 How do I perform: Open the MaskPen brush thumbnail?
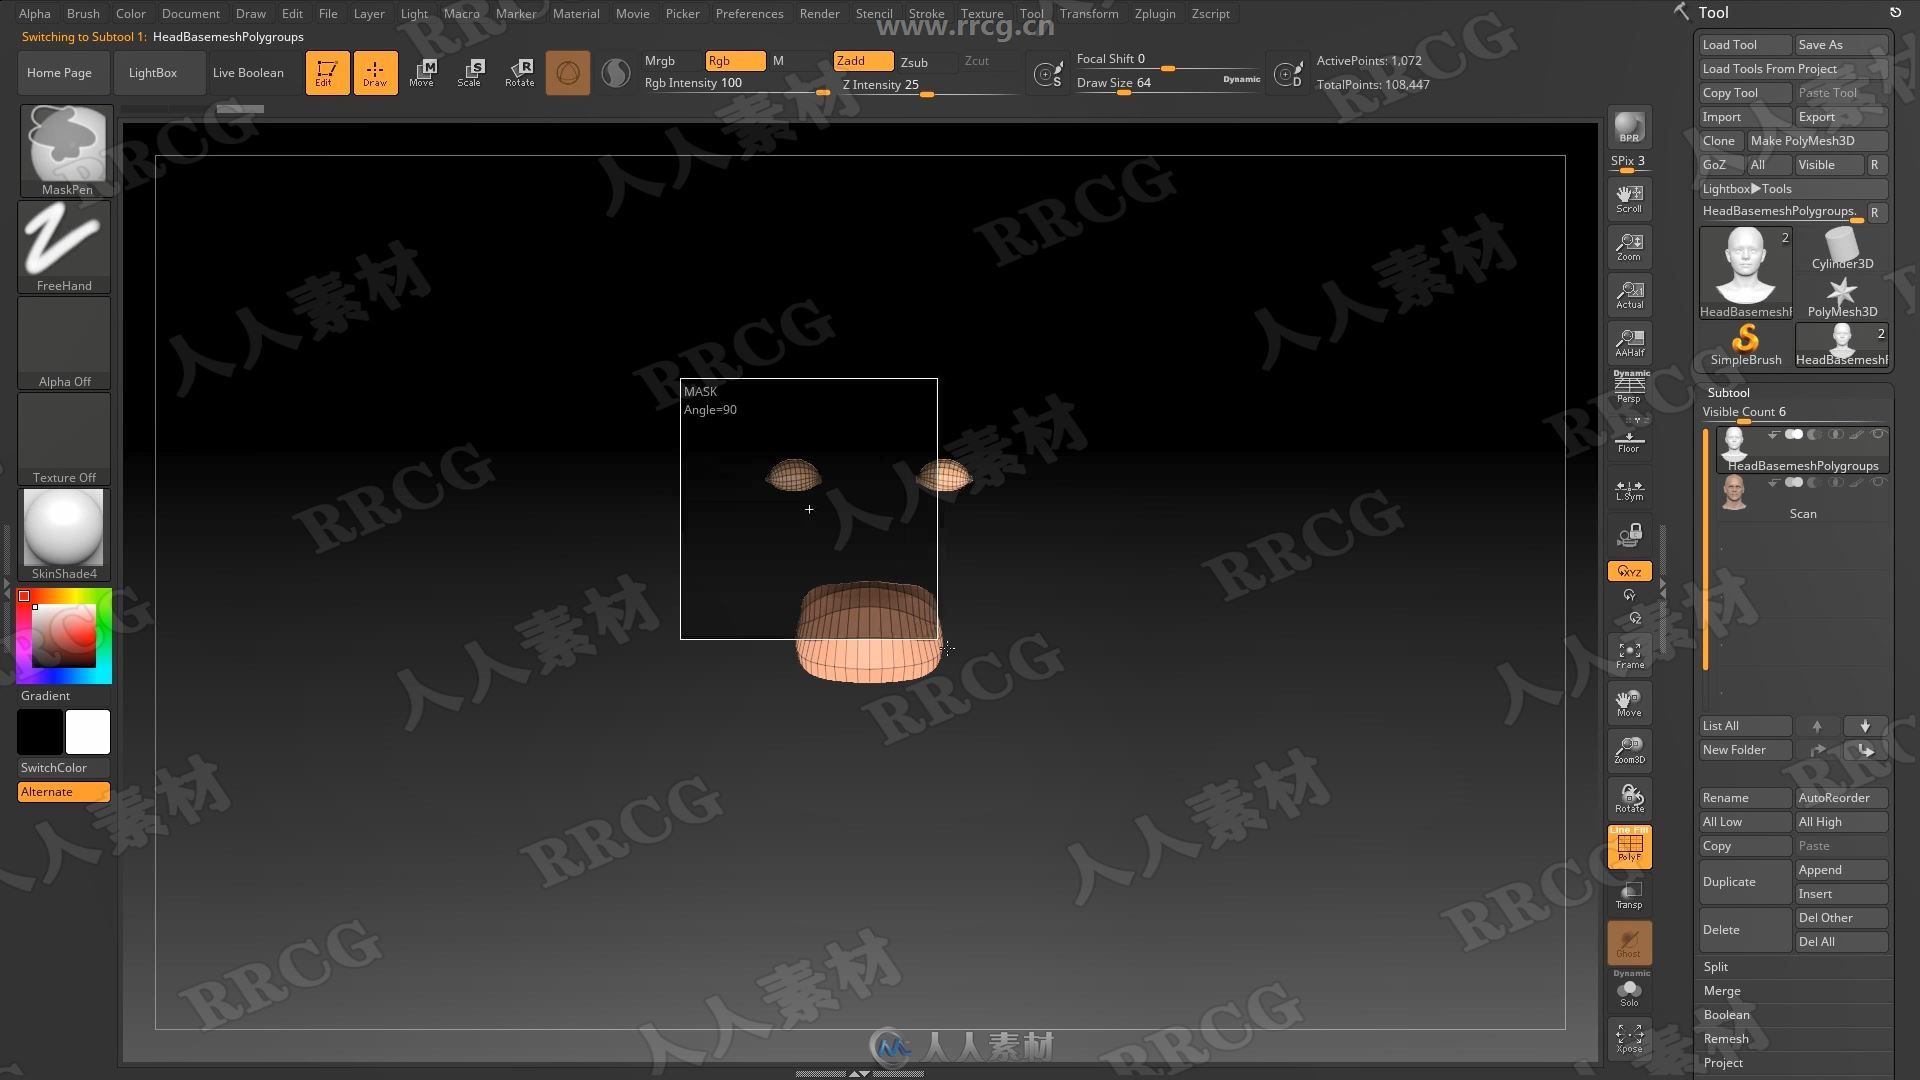pyautogui.click(x=66, y=150)
